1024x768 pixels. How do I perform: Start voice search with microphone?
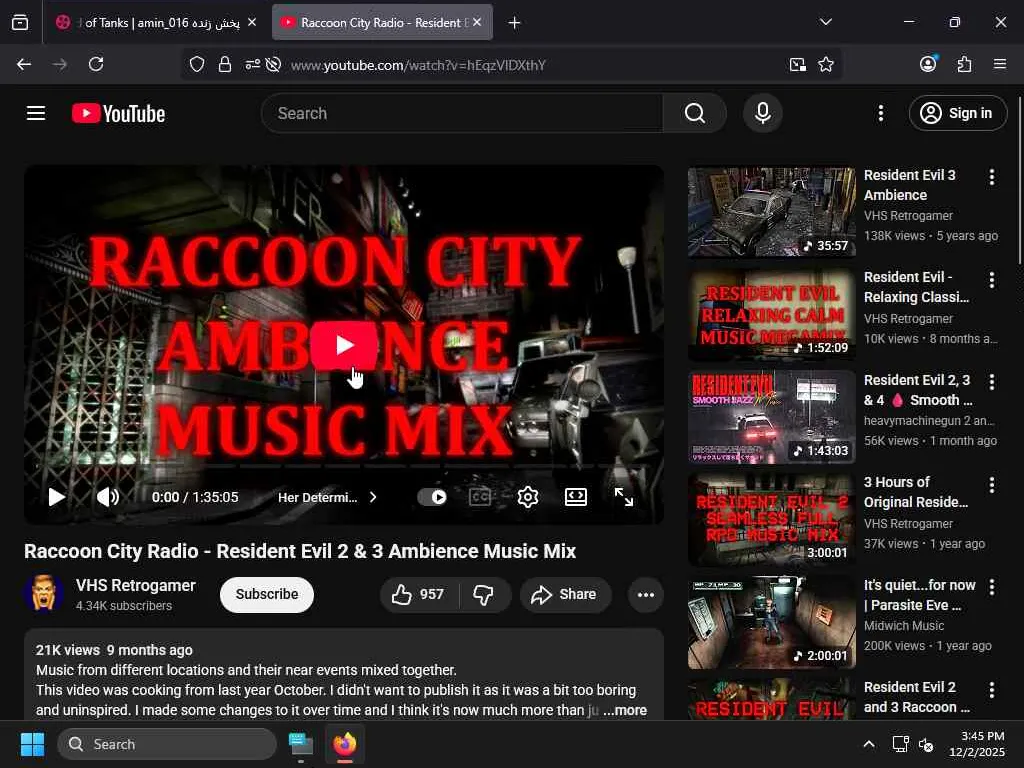pyautogui.click(x=762, y=113)
